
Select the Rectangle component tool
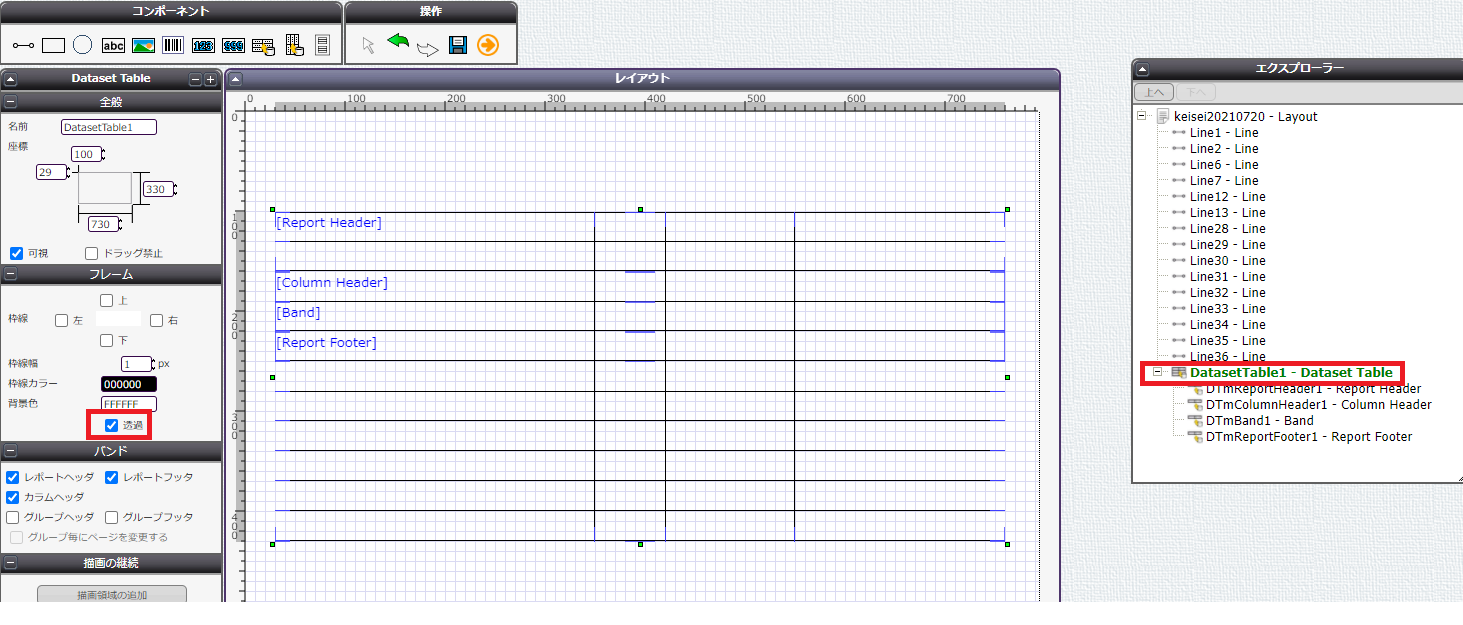click(x=53, y=45)
